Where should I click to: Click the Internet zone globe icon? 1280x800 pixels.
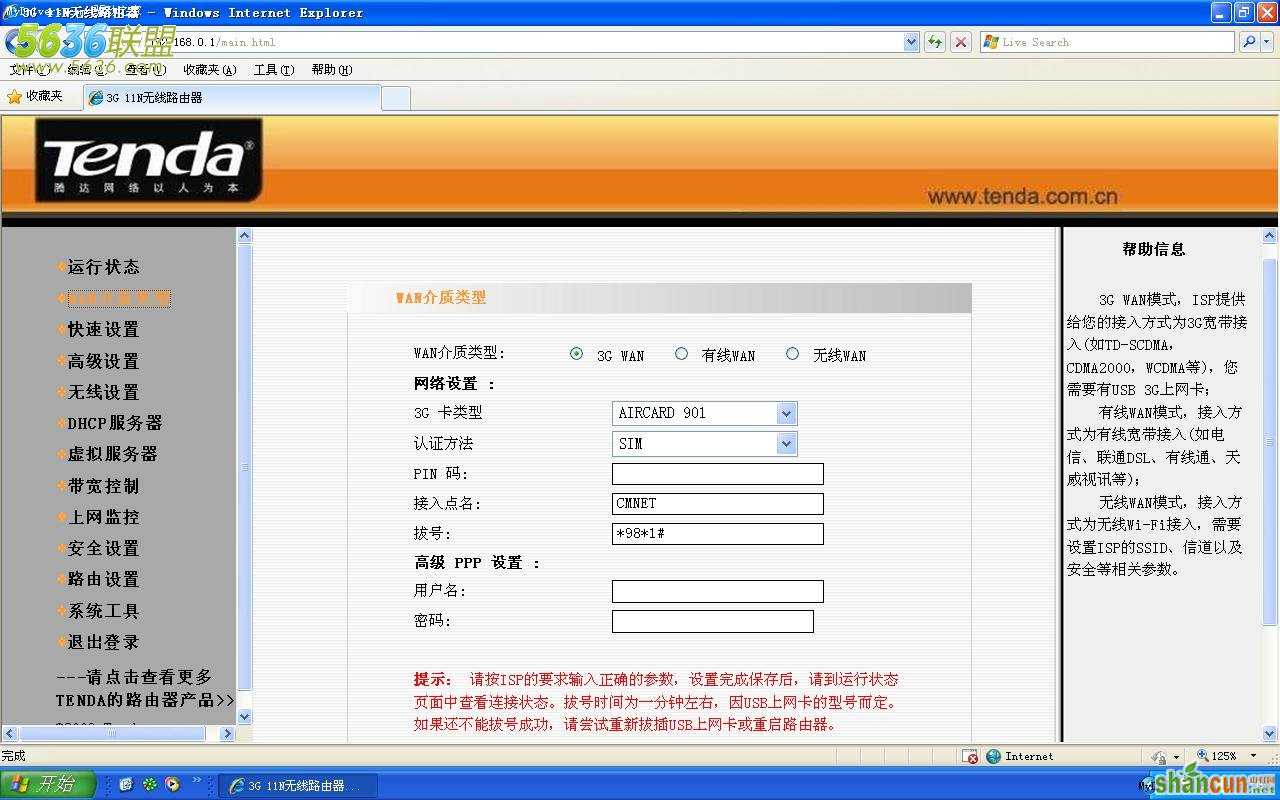click(x=994, y=757)
